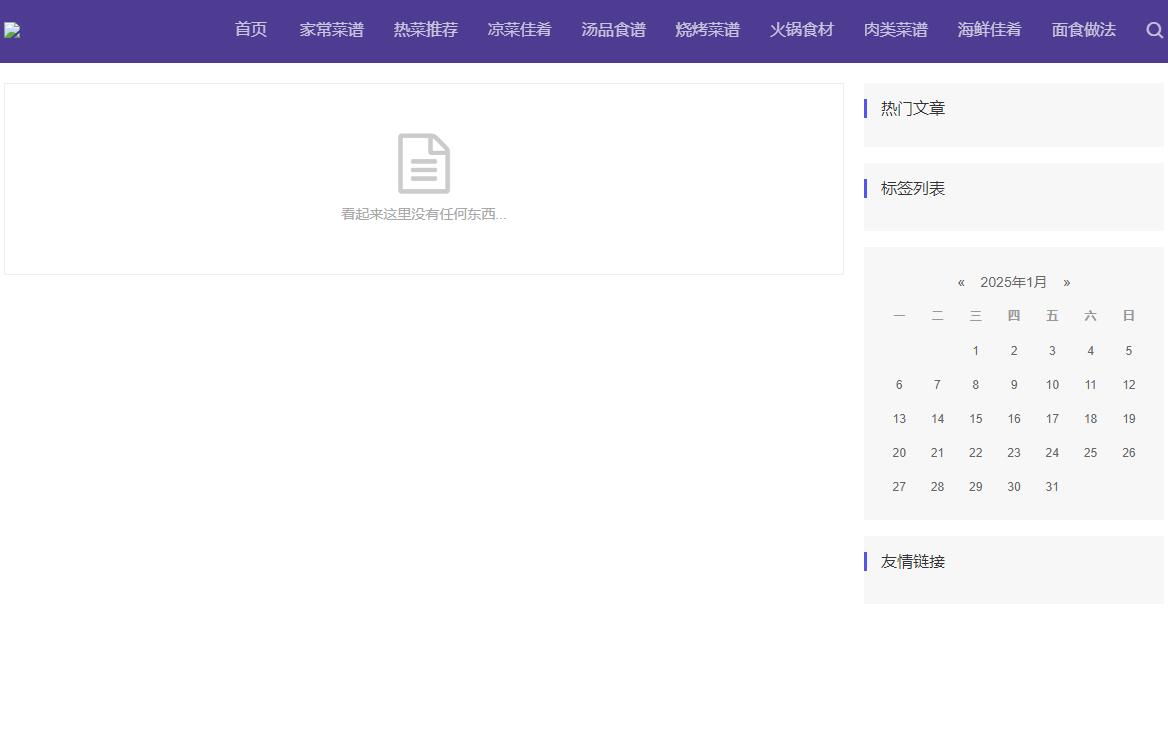Go to next month in calendar
Viewport: 1168px width, 729px height.
pos(1067,282)
